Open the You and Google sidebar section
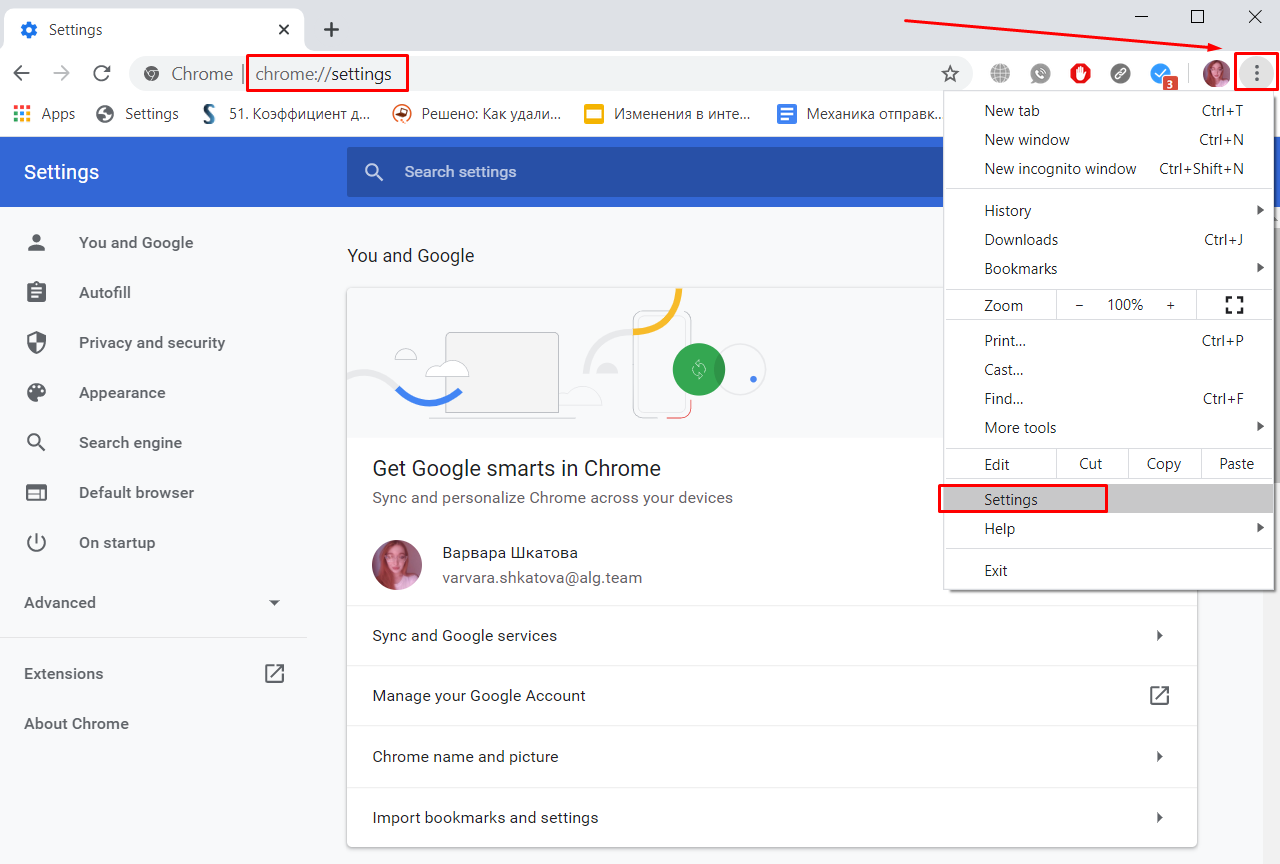1280x864 pixels. coord(136,242)
